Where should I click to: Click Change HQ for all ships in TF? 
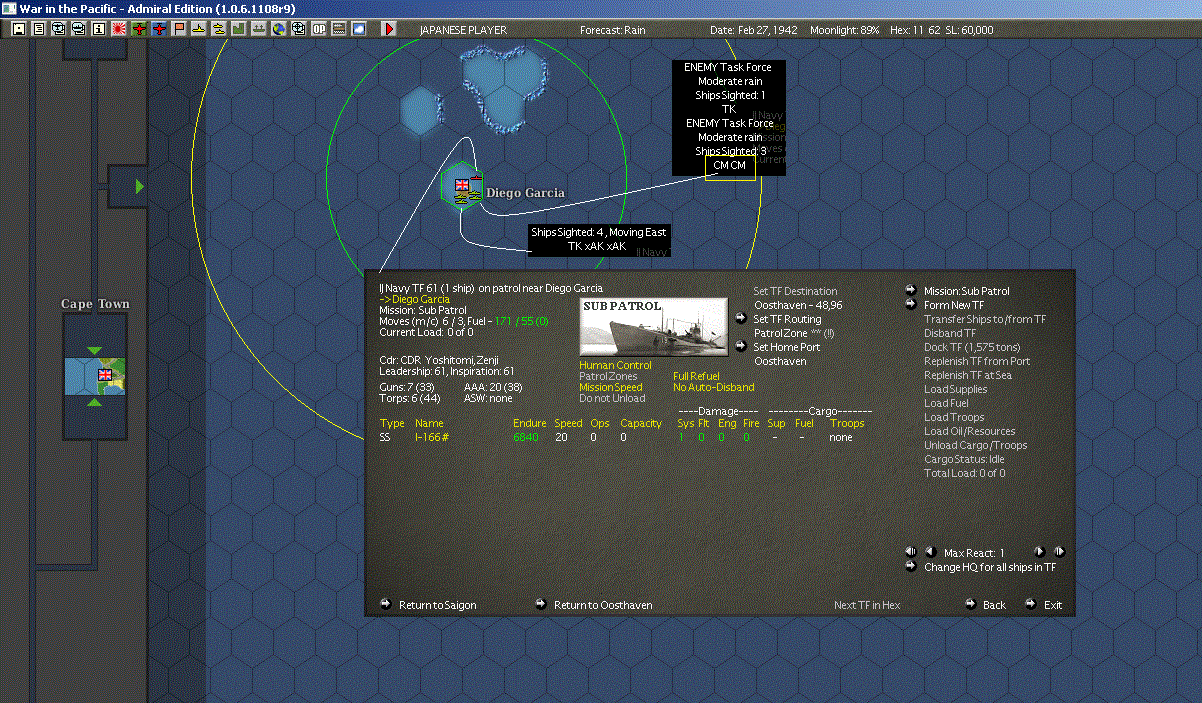click(x=990, y=567)
